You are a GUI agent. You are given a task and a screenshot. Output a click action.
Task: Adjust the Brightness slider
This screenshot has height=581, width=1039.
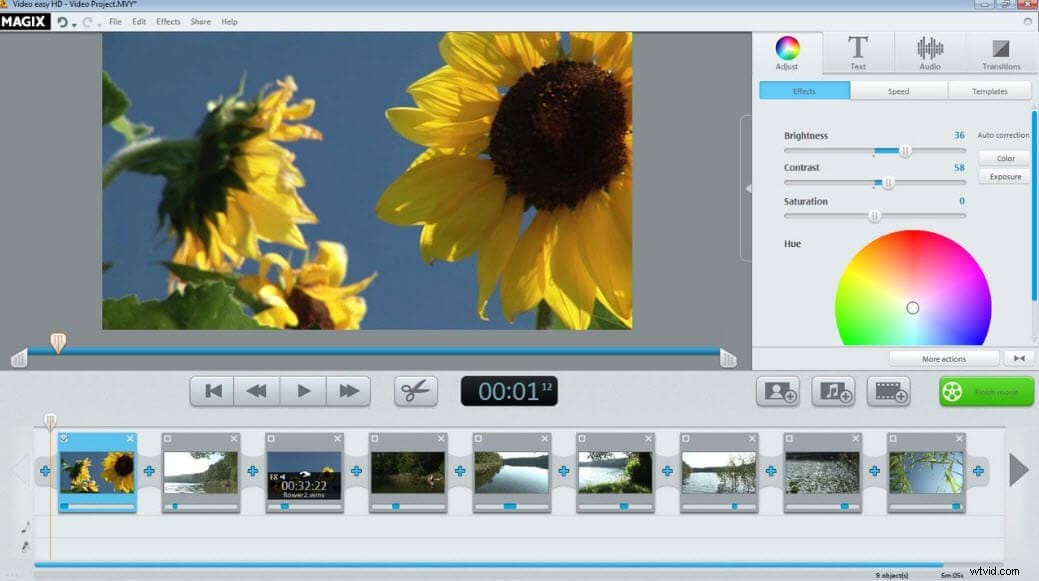point(905,150)
